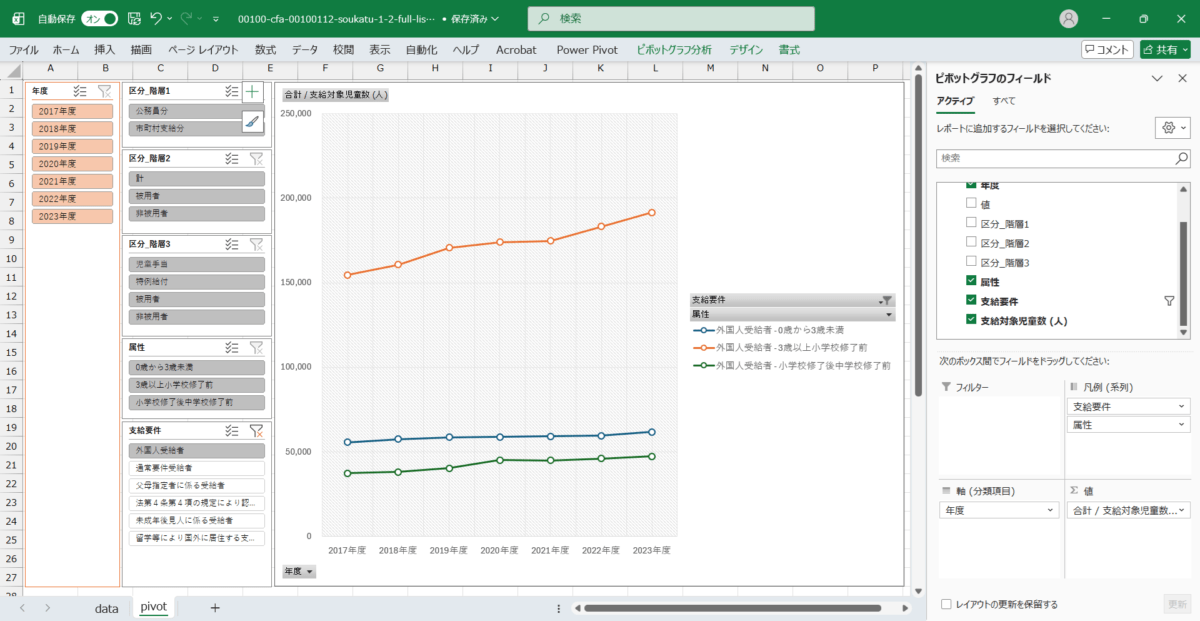Clear filter on 支給要件 slicer

pos(256,430)
